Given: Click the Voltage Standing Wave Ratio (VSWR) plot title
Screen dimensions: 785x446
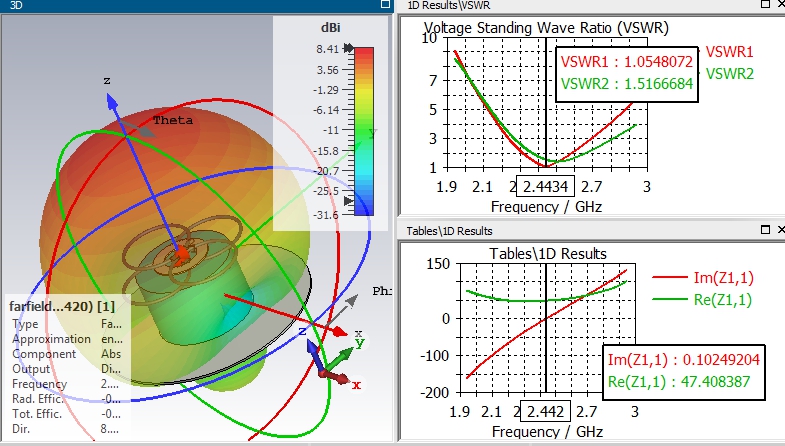Looking at the screenshot, I should tap(546, 28).
